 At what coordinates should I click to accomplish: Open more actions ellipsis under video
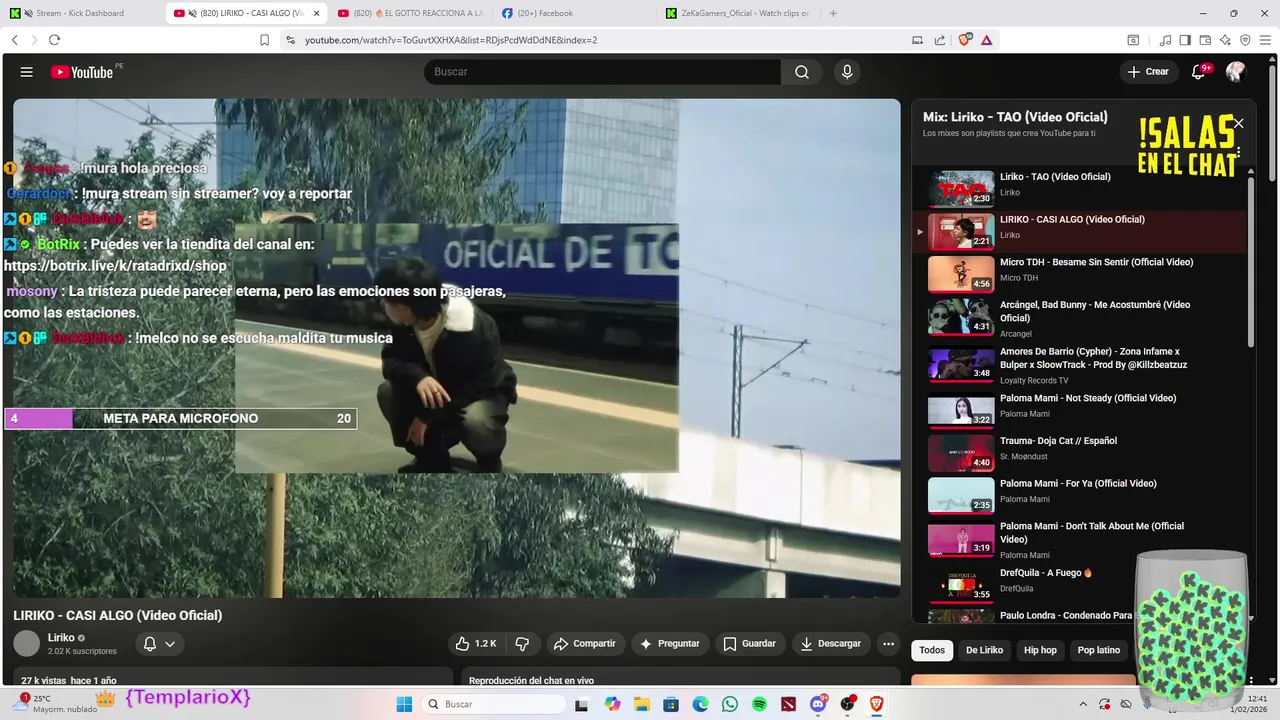point(888,644)
